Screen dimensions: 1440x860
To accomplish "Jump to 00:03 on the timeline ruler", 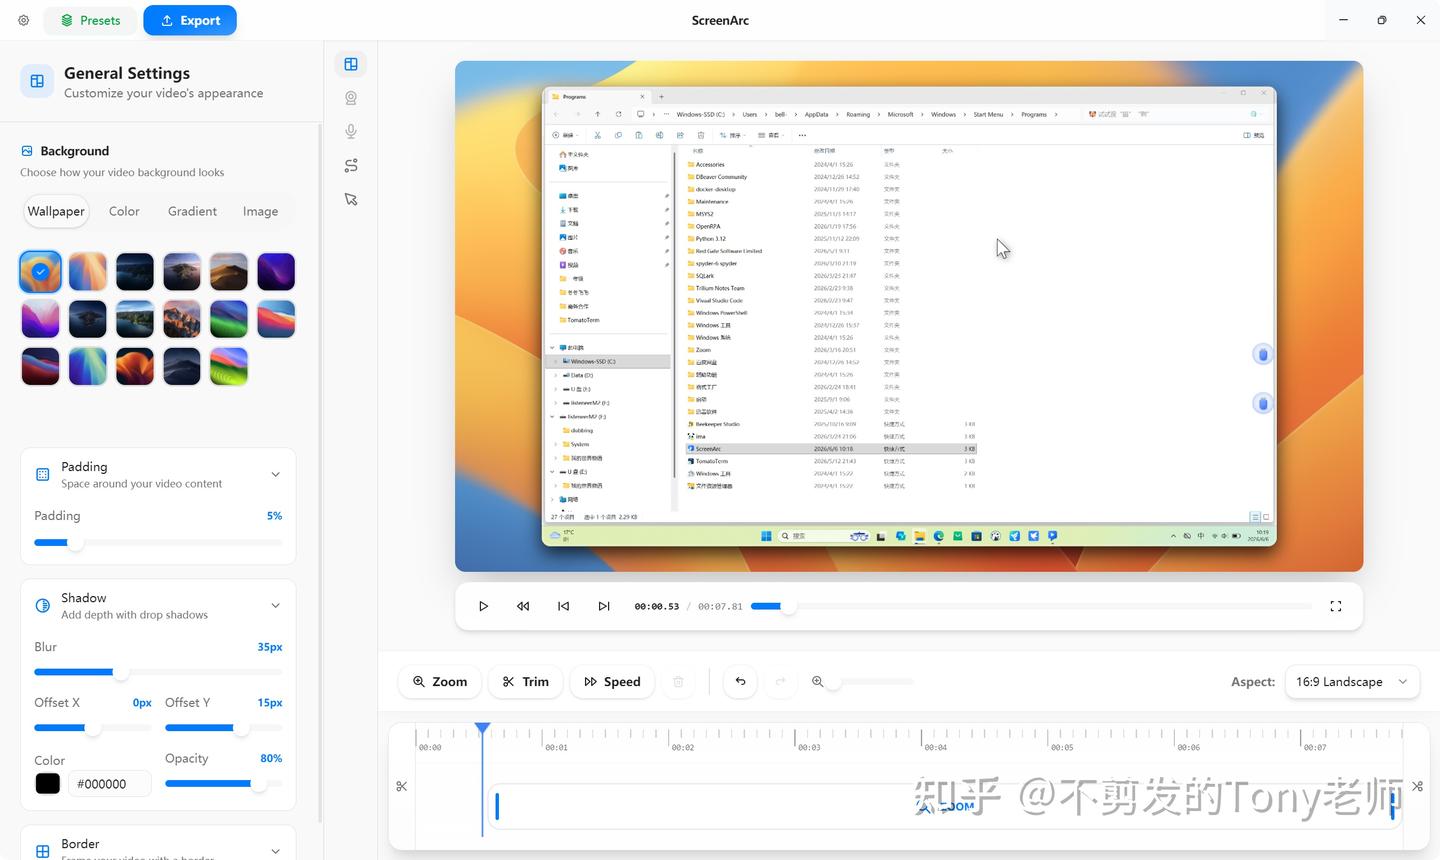I will [x=809, y=747].
